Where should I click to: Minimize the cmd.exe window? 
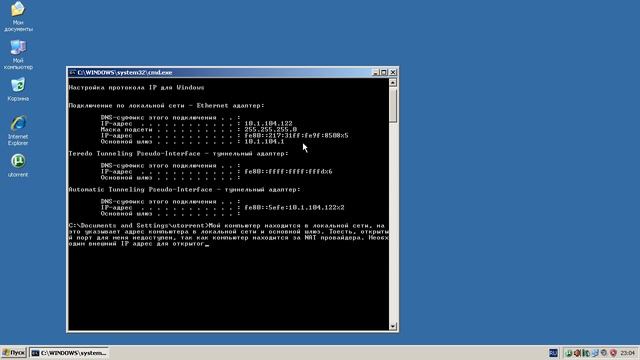(x=376, y=72)
